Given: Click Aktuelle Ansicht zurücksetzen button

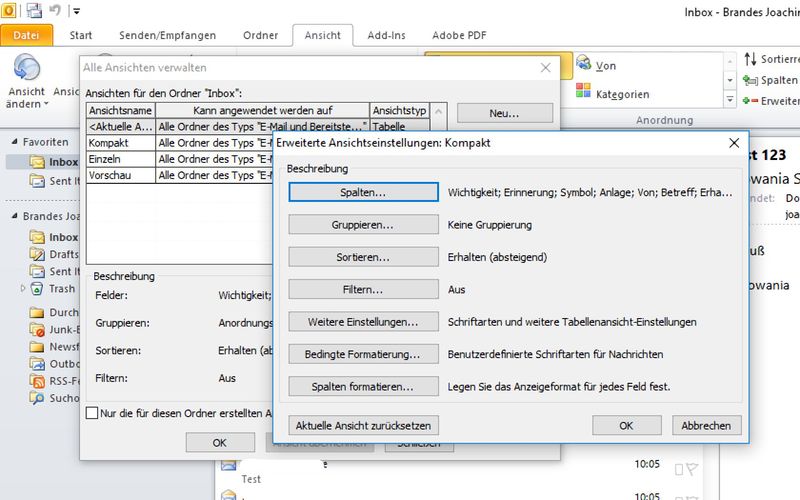Looking at the screenshot, I should tap(363, 426).
